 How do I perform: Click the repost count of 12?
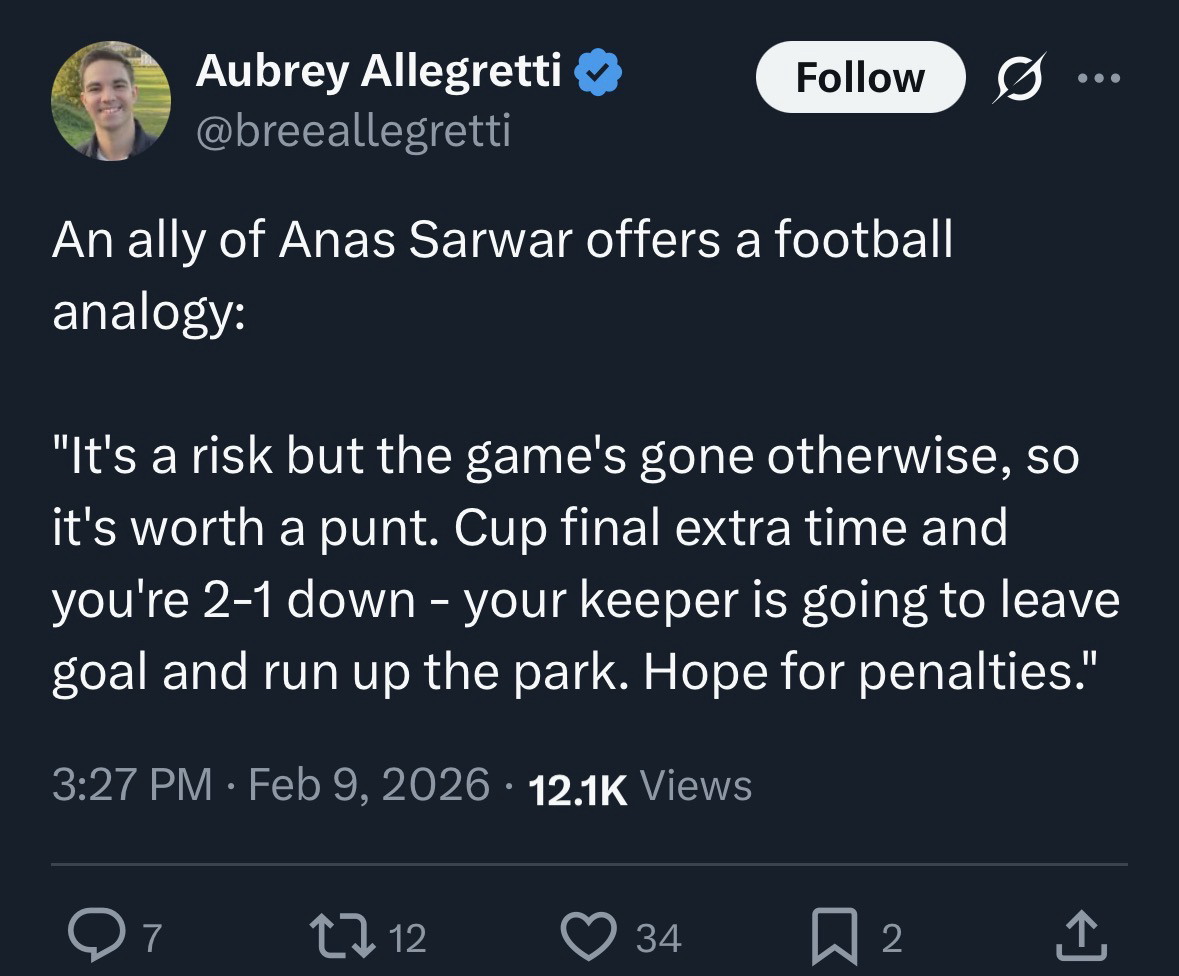click(406, 938)
